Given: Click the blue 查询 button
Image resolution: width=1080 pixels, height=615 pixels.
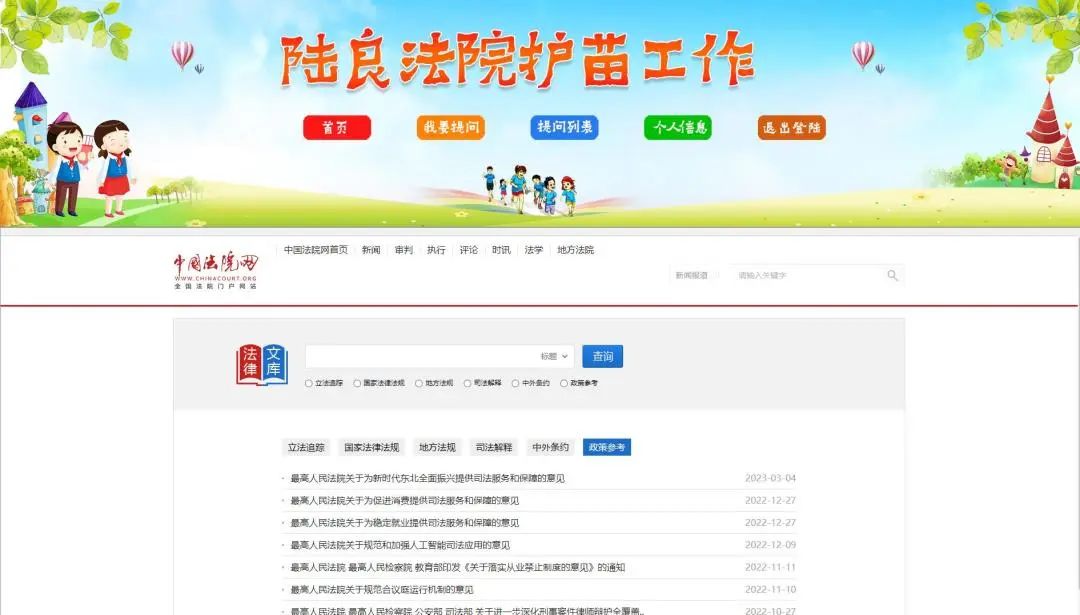Looking at the screenshot, I should click(603, 356).
